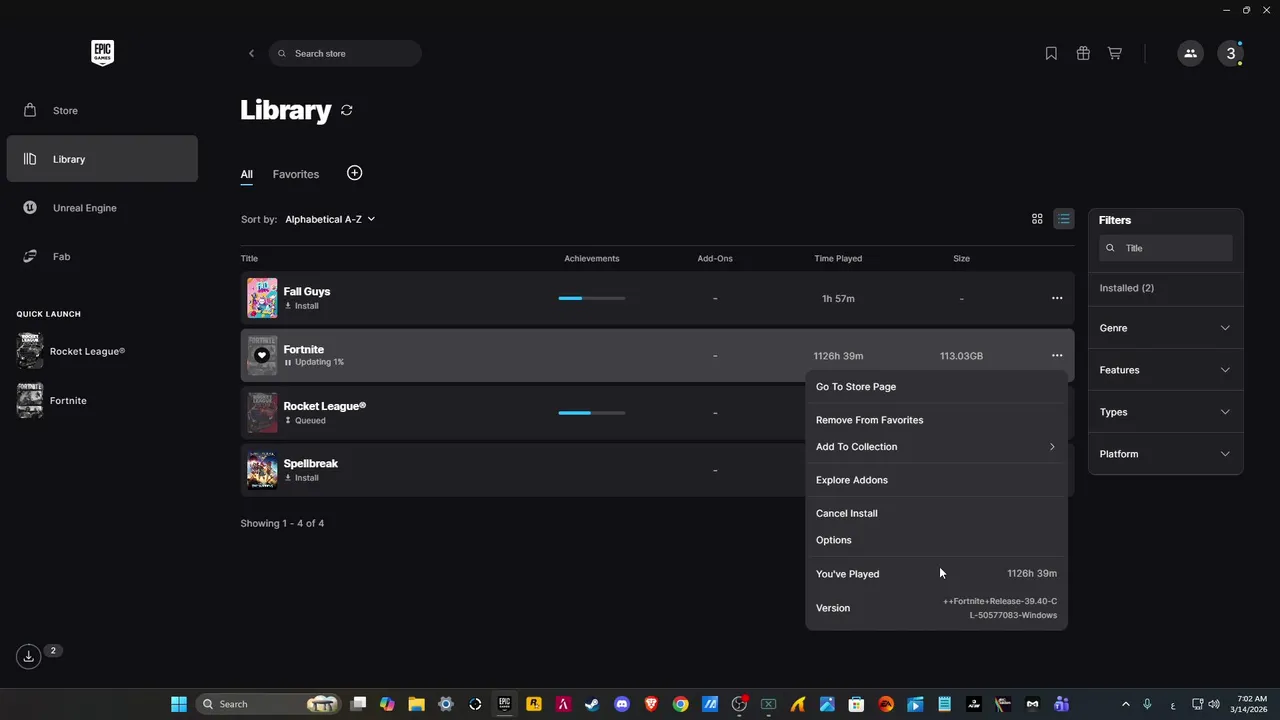Click Fortnite's 113.03GB size value

pyautogui.click(x=961, y=356)
